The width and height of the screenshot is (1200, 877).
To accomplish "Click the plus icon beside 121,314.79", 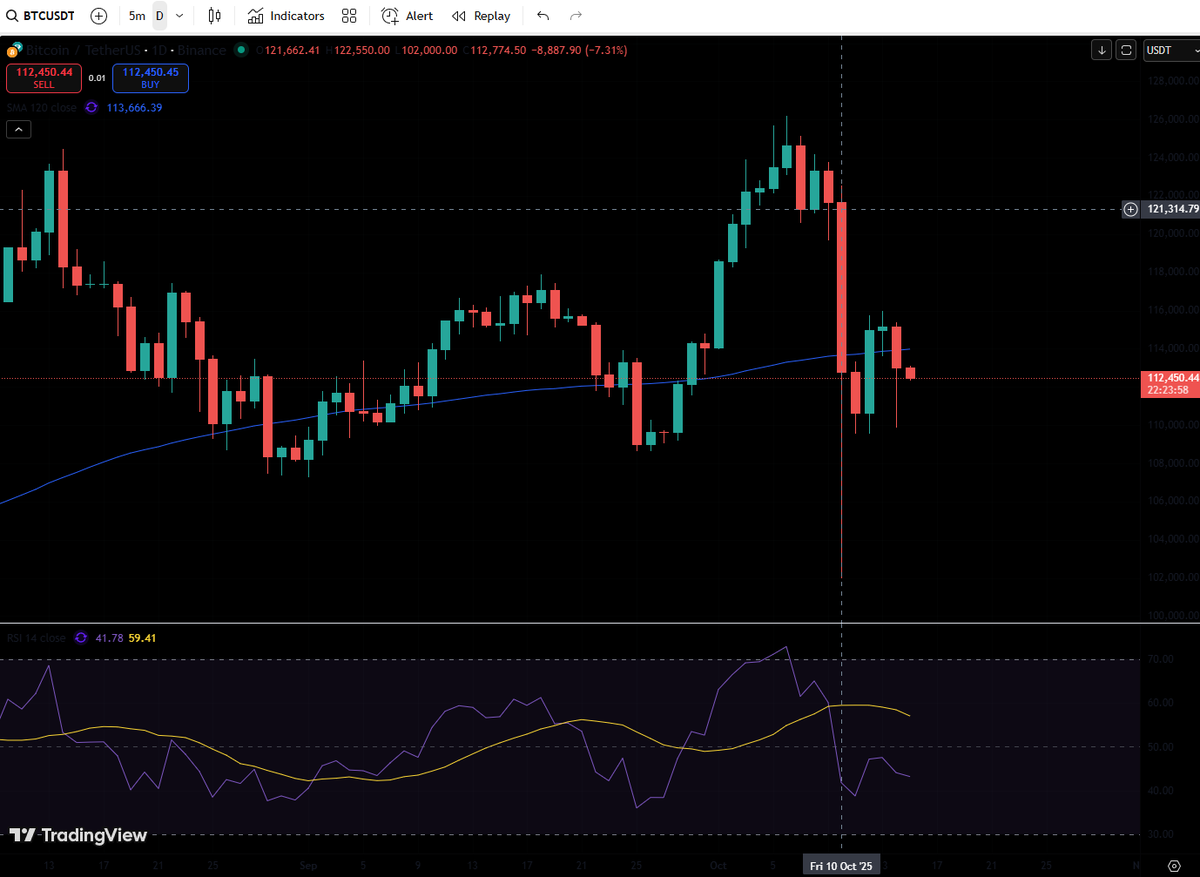I will click(x=1130, y=209).
